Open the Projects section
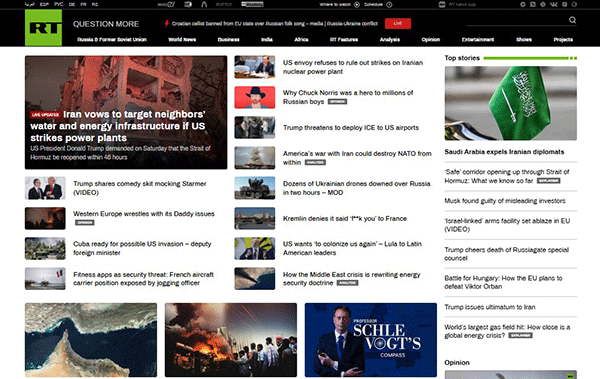Viewport: 600px width, 379px height. click(x=563, y=39)
